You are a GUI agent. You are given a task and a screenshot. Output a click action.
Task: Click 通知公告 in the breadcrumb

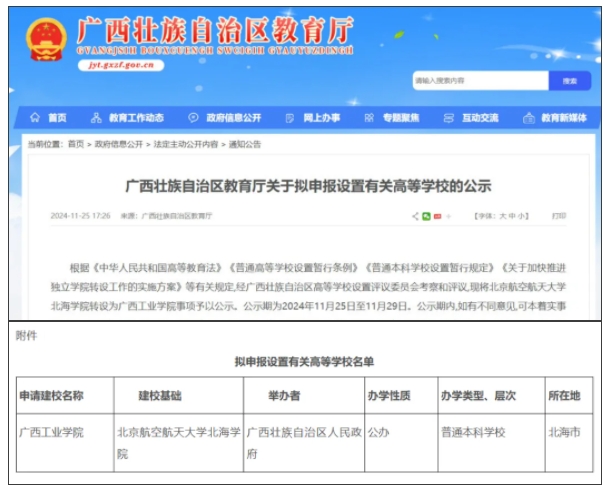point(245,144)
